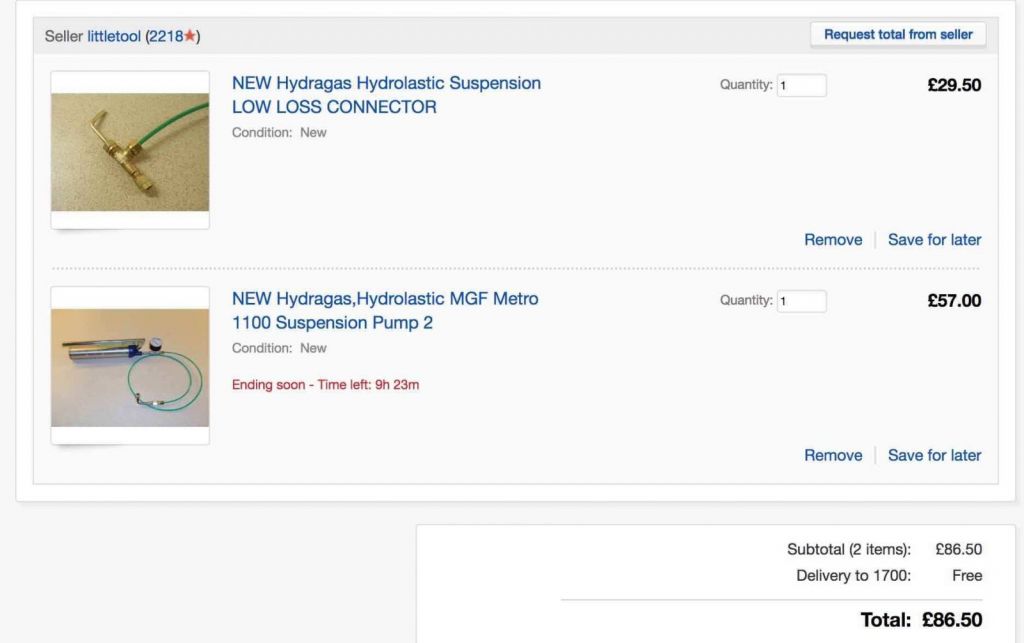Open the suspension pump product thumbnail

point(130,366)
